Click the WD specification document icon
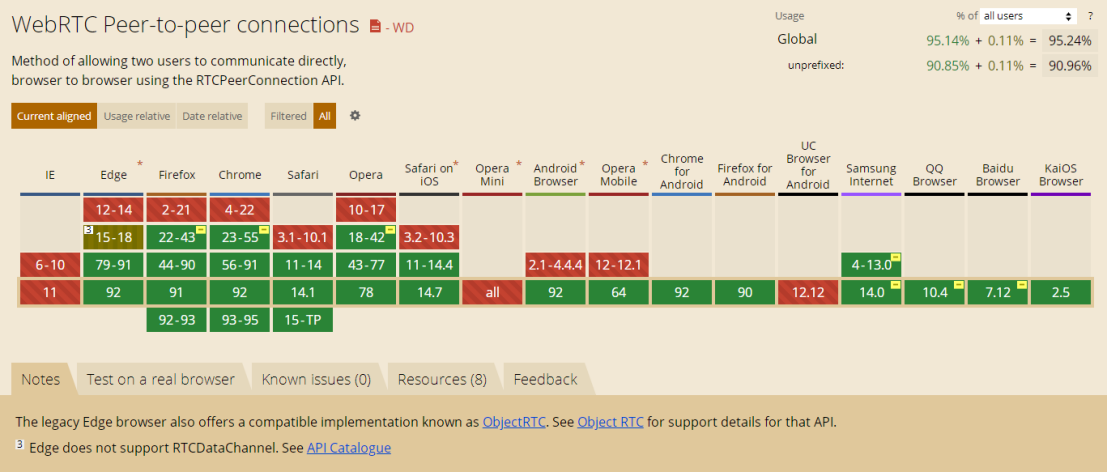 (375, 27)
